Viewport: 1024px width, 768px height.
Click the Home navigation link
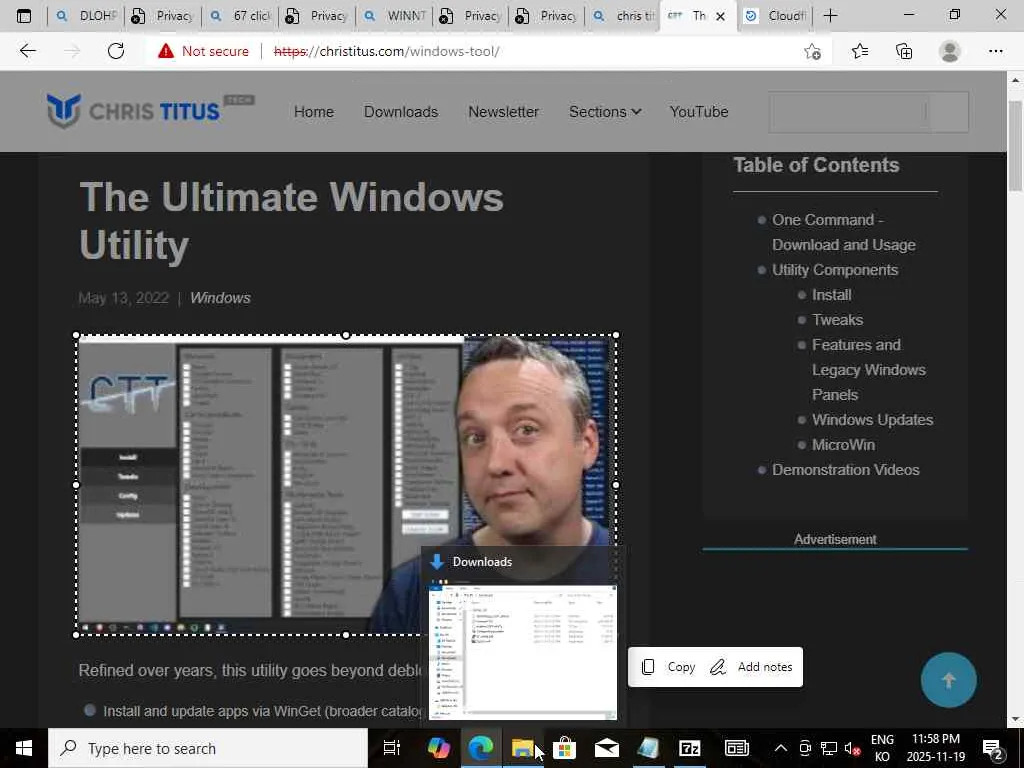point(313,112)
